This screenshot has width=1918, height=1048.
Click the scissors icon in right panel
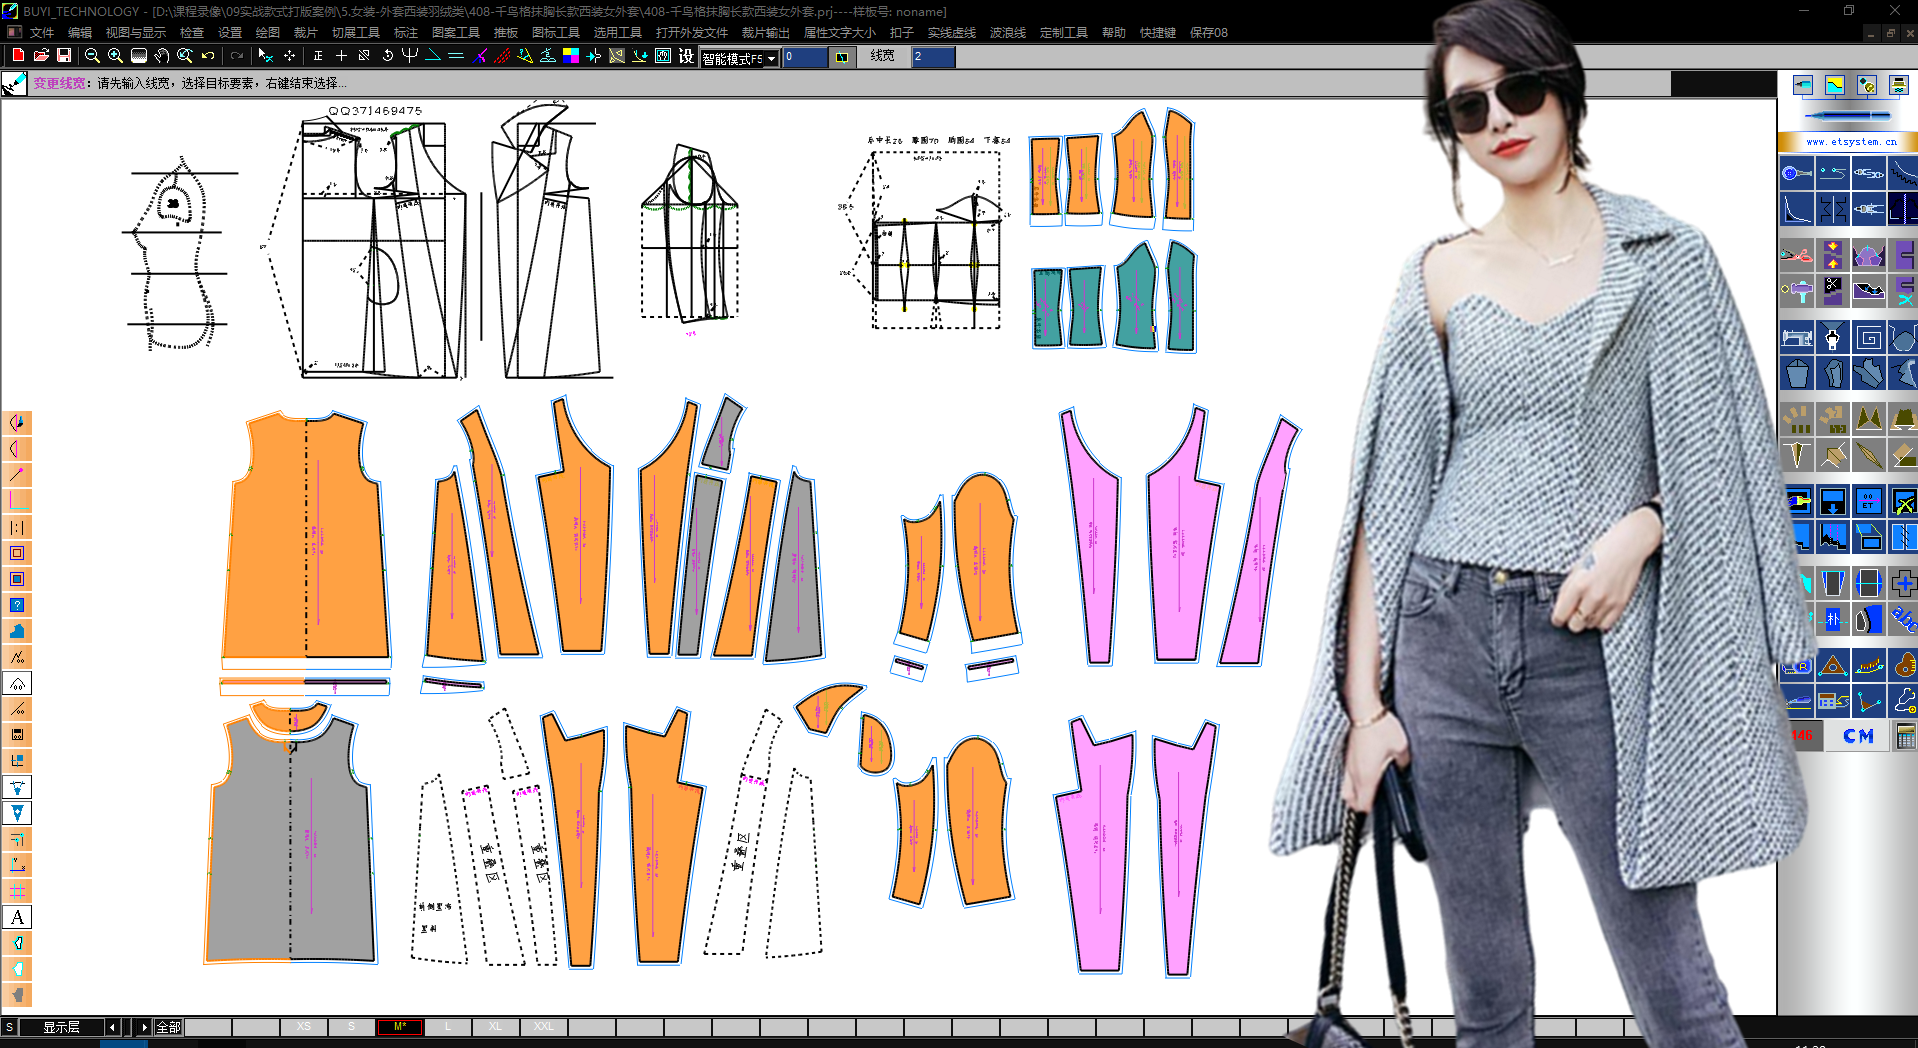pos(1796,255)
